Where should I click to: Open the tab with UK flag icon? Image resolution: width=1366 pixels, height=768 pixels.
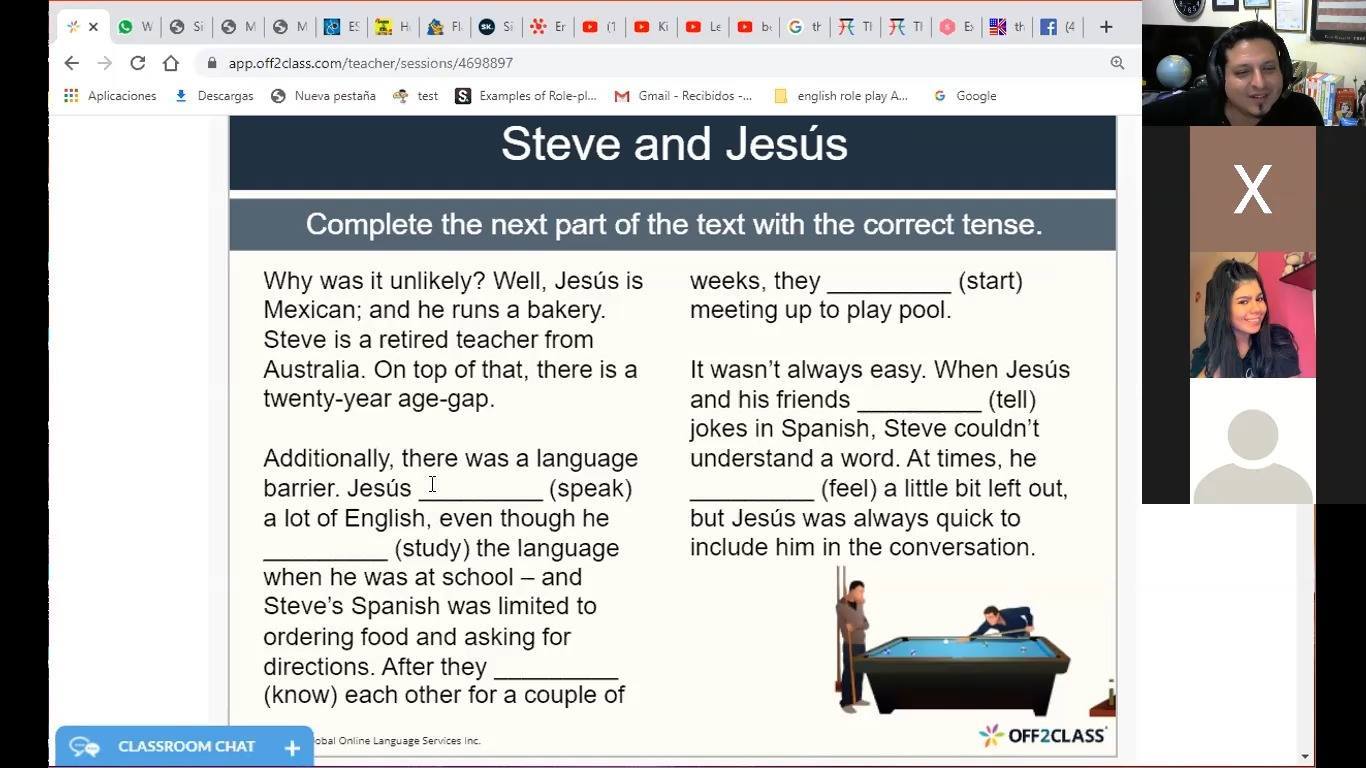pos(1007,27)
